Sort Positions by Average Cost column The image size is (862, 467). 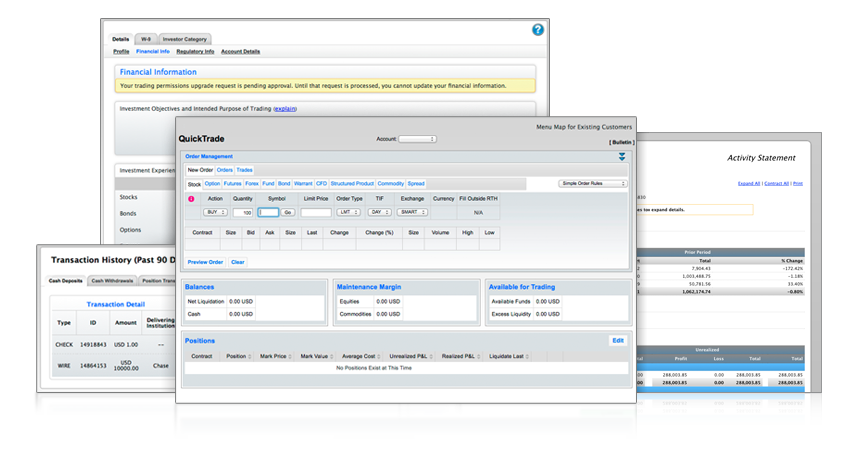click(379, 356)
